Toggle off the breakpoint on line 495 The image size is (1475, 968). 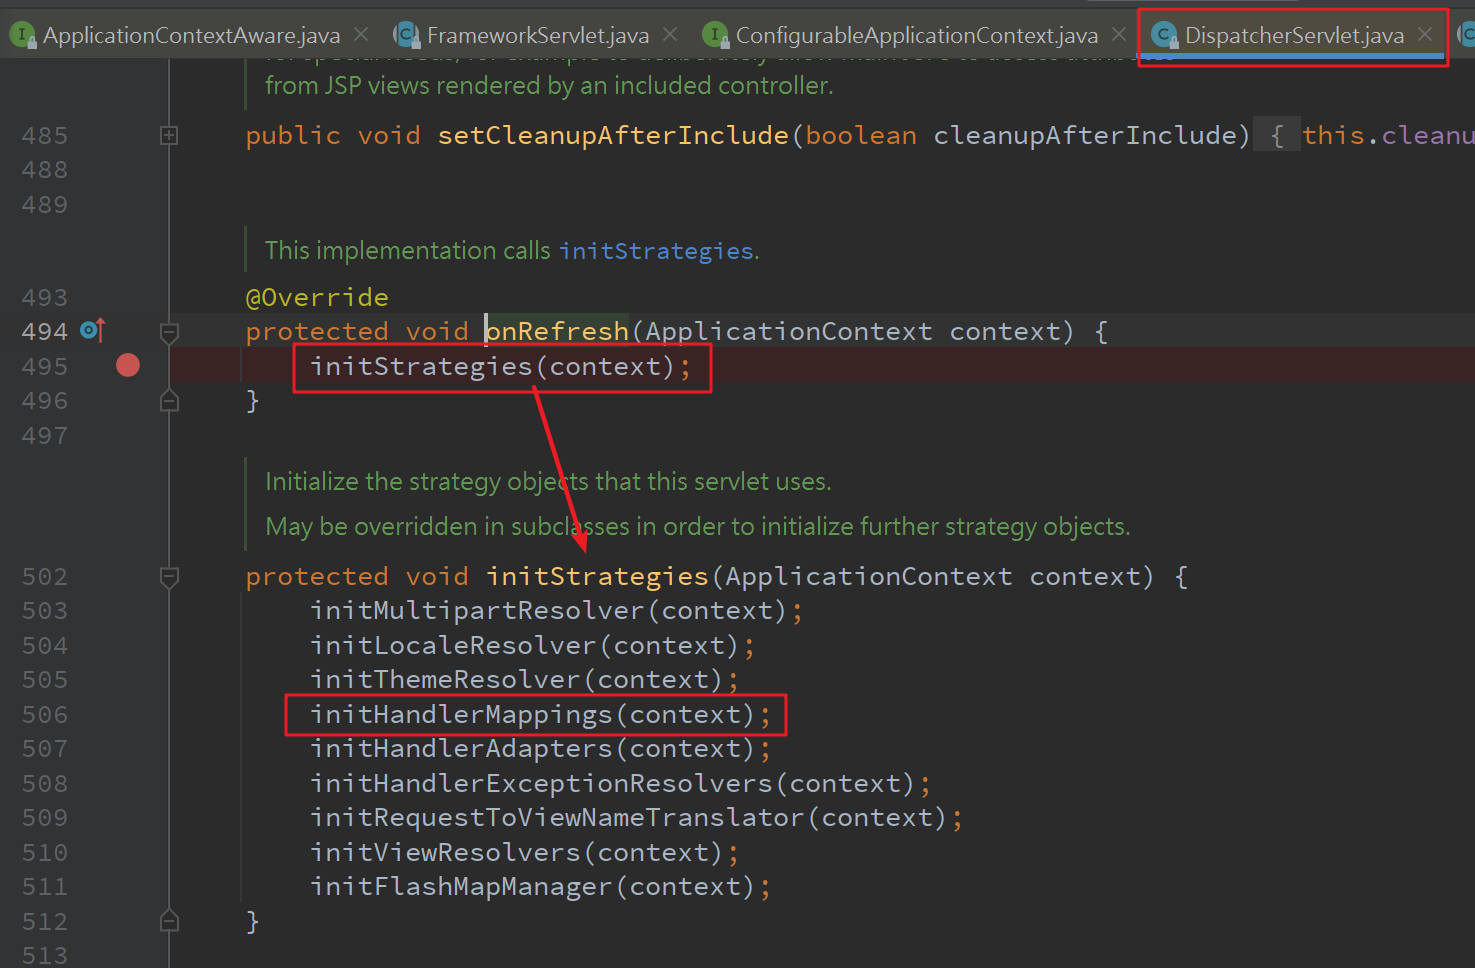pyautogui.click(x=127, y=365)
